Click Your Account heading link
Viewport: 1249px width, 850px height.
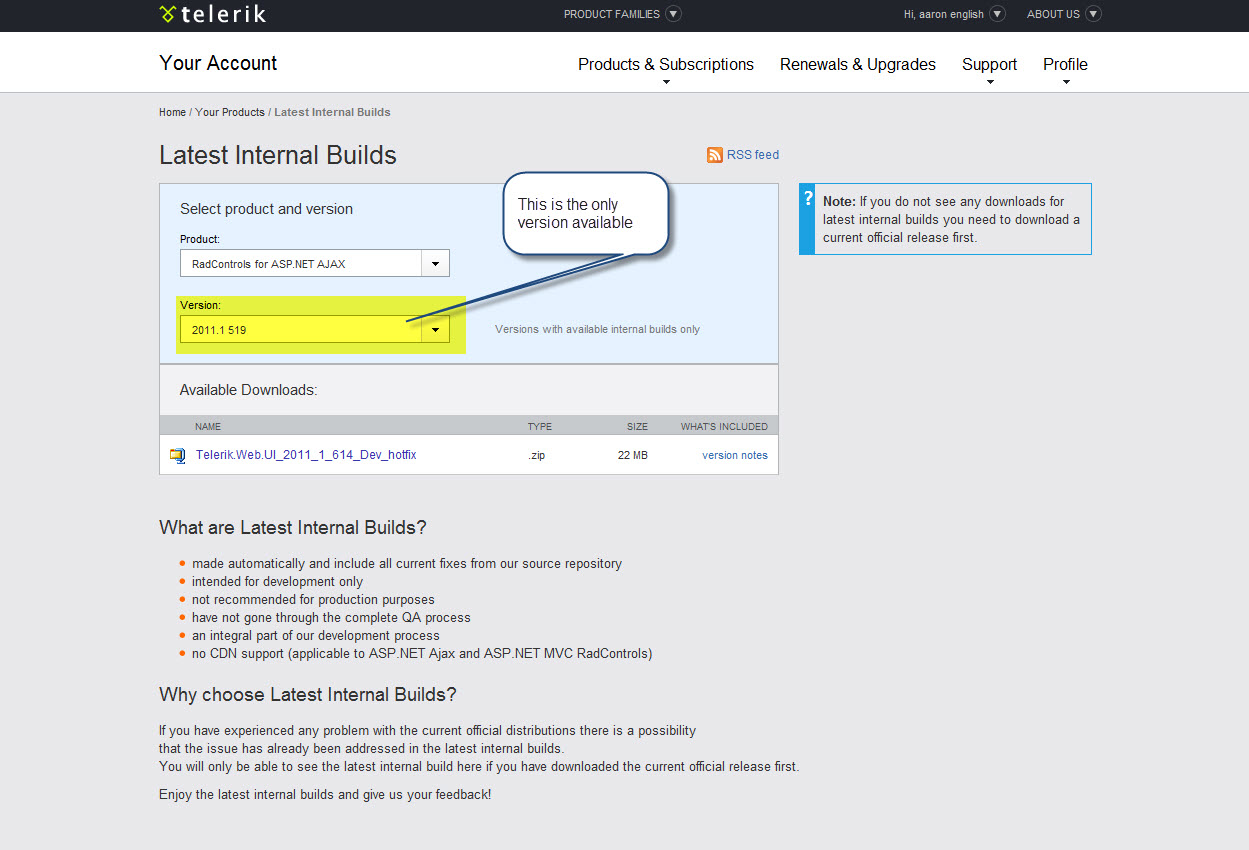[218, 63]
